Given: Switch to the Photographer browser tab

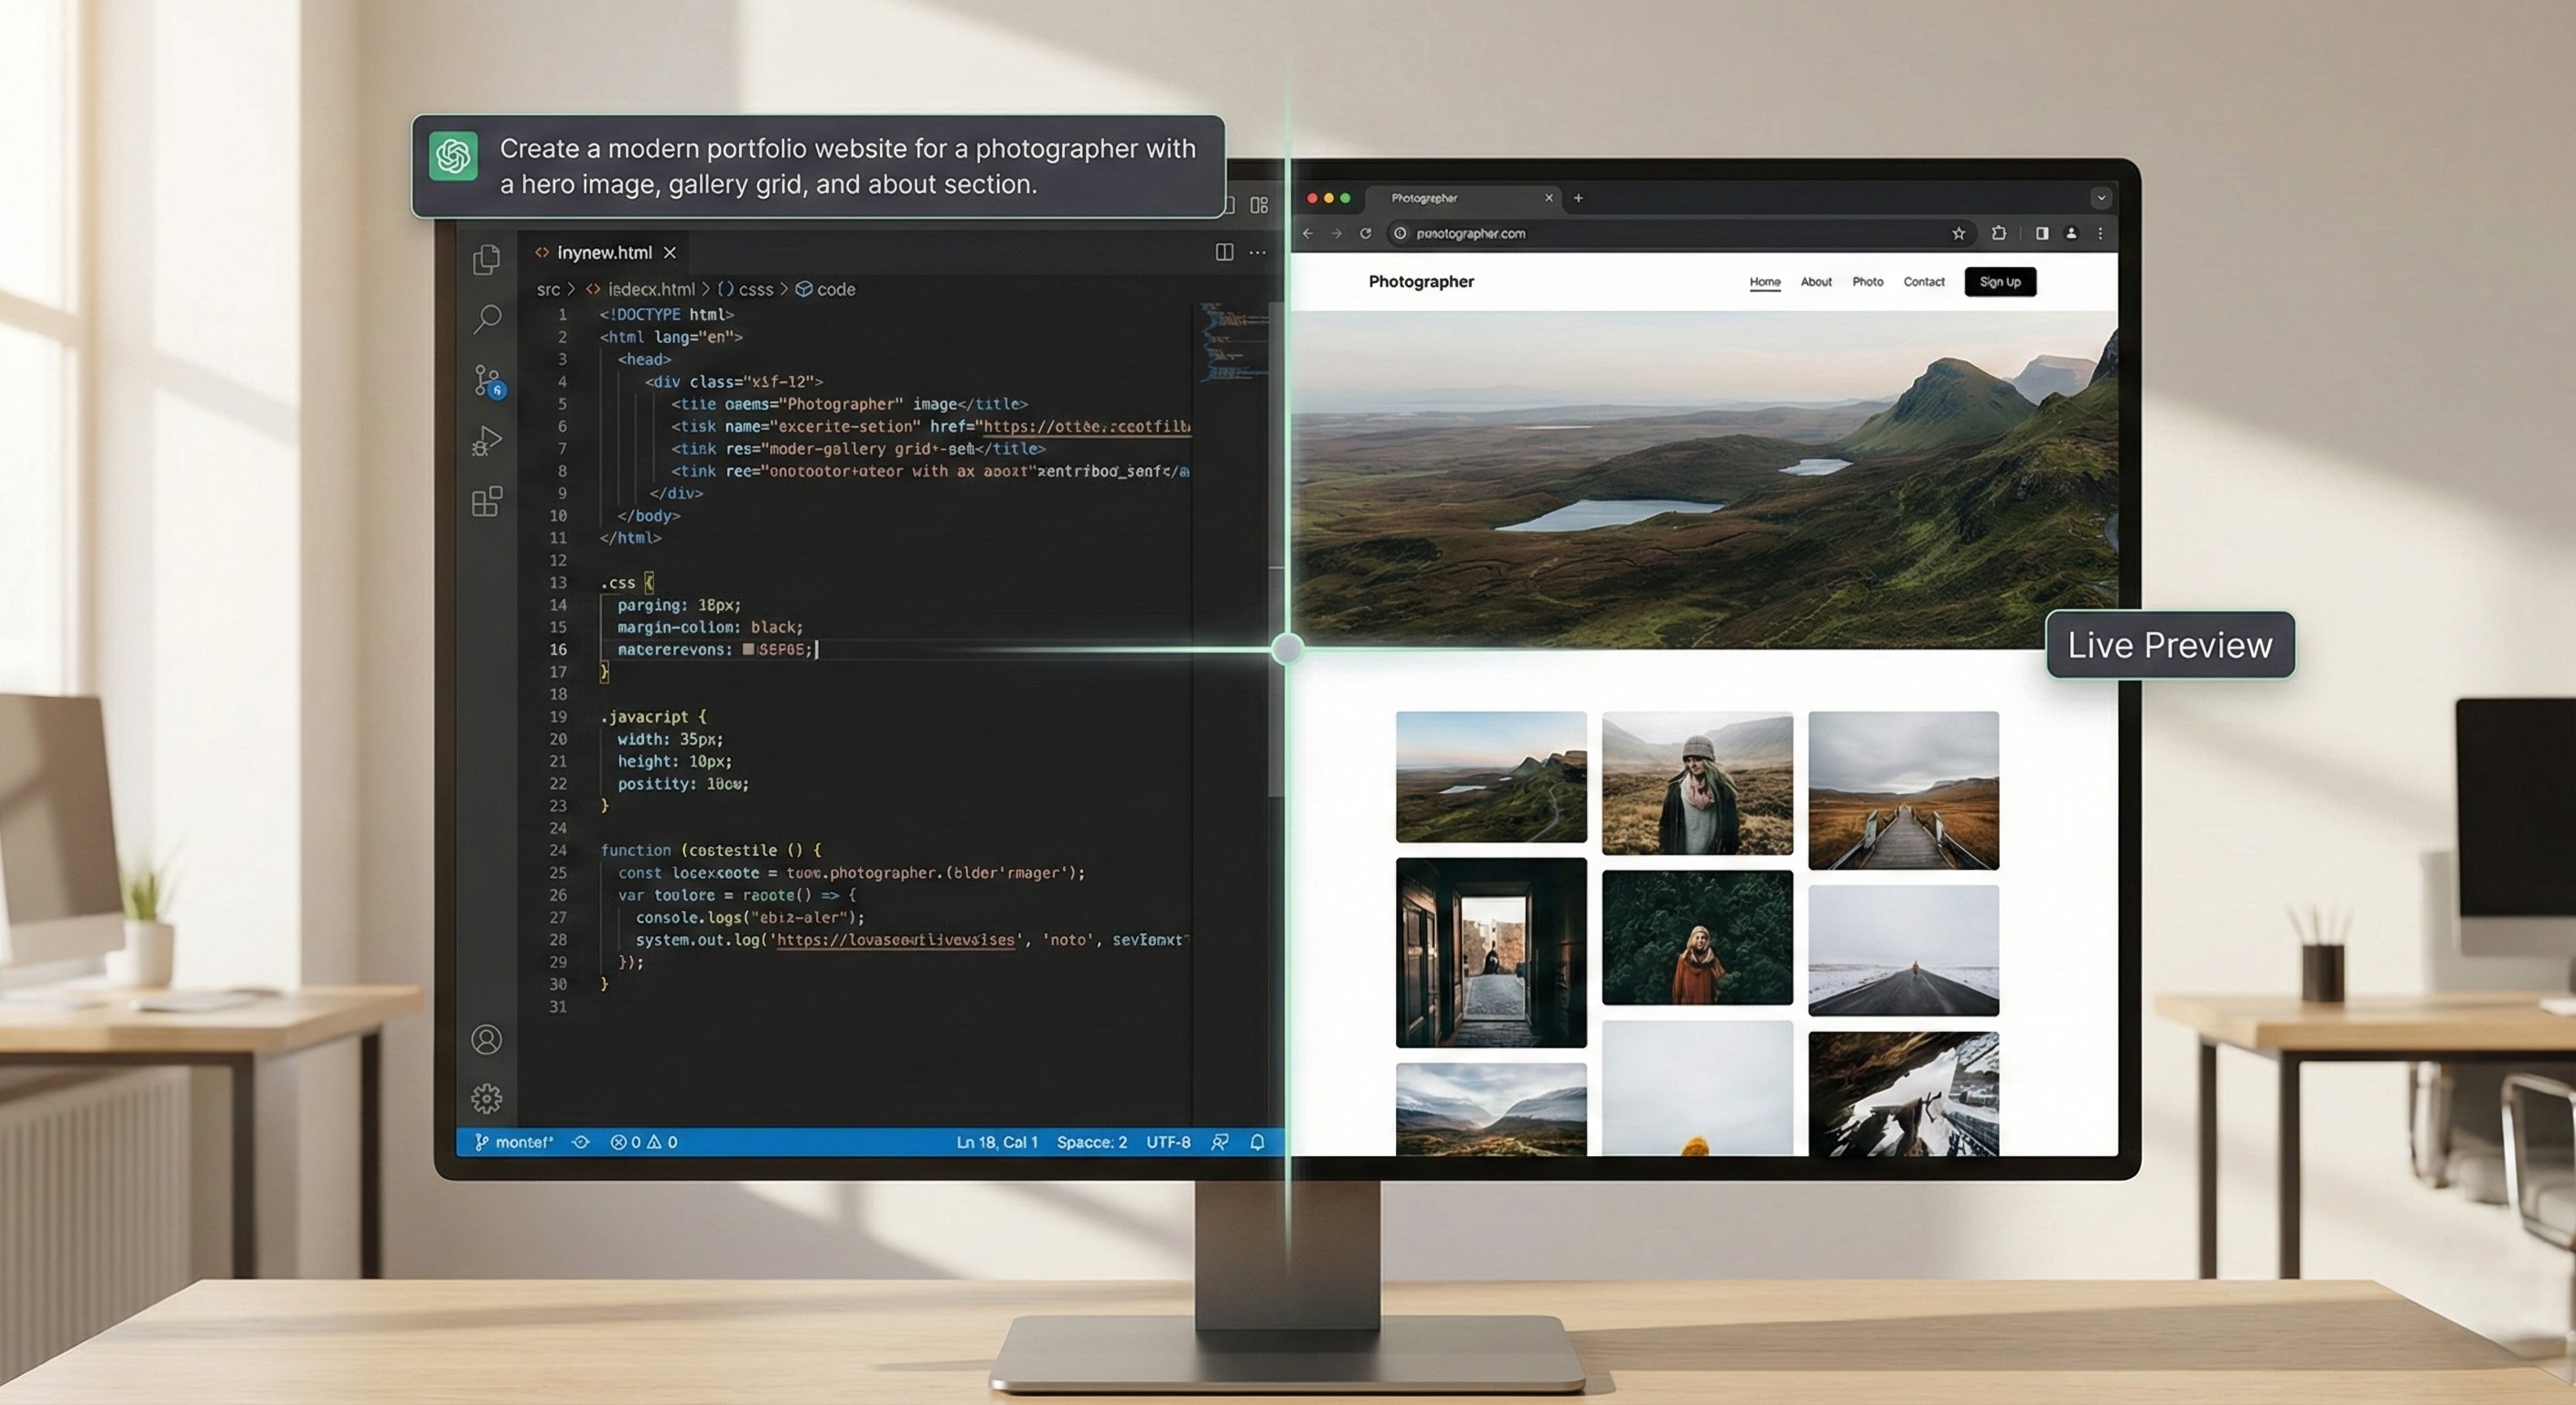Looking at the screenshot, I should (1423, 198).
